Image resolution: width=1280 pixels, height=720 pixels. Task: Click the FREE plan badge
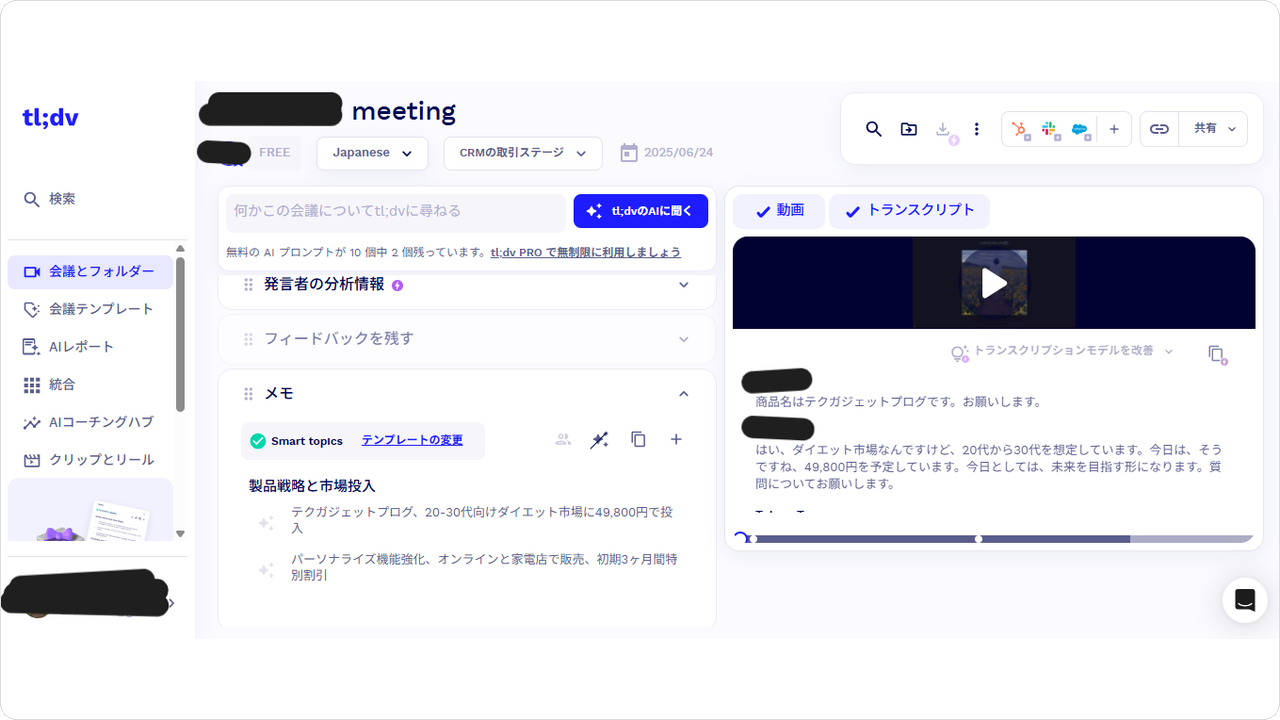(274, 153)
